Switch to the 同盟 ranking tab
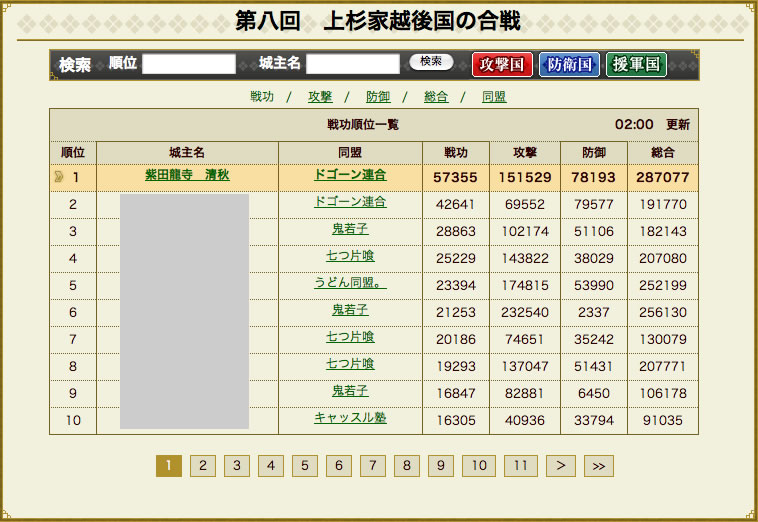This screenshot has width=758, height=522. point(494,97)
